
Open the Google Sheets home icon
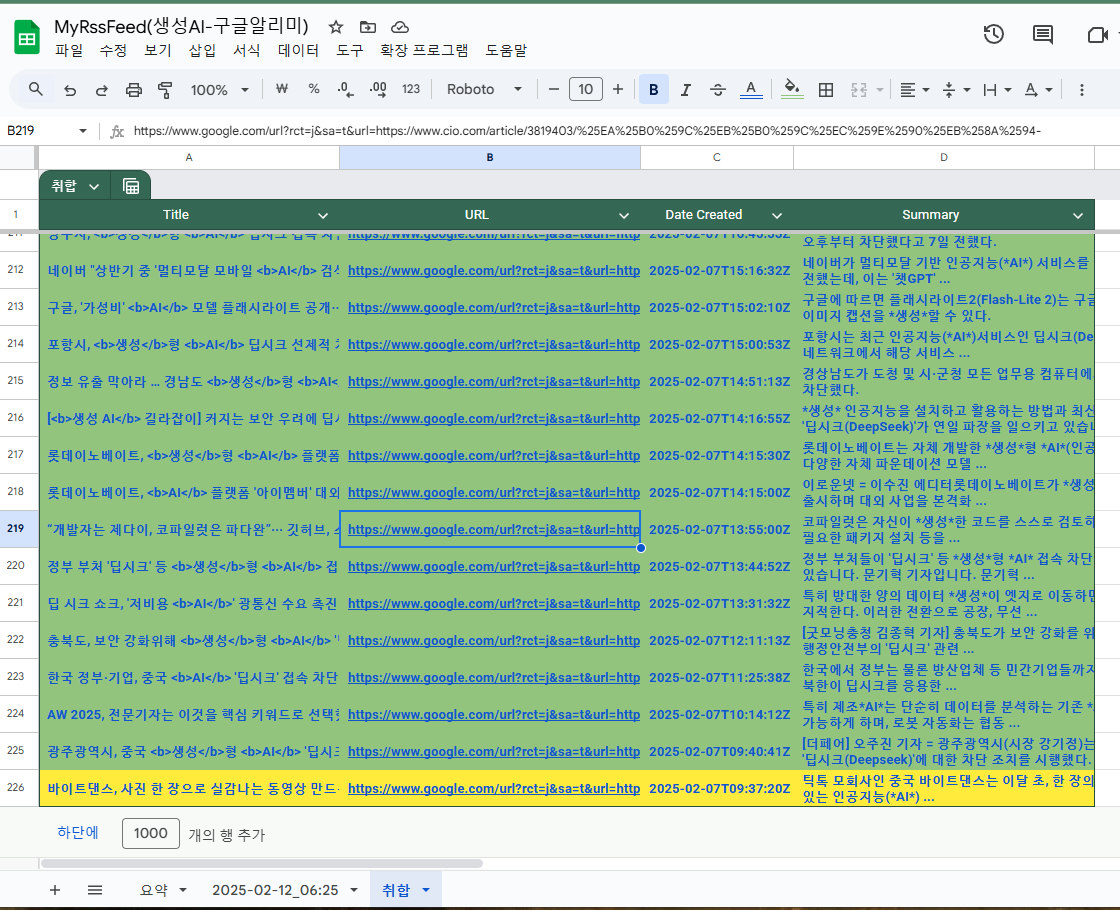27,37
